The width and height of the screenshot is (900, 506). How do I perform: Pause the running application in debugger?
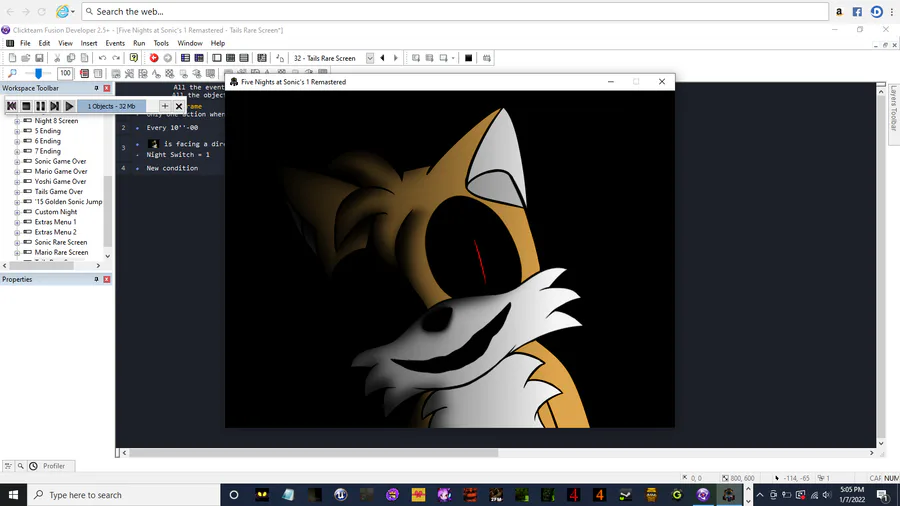click(40, 106)
